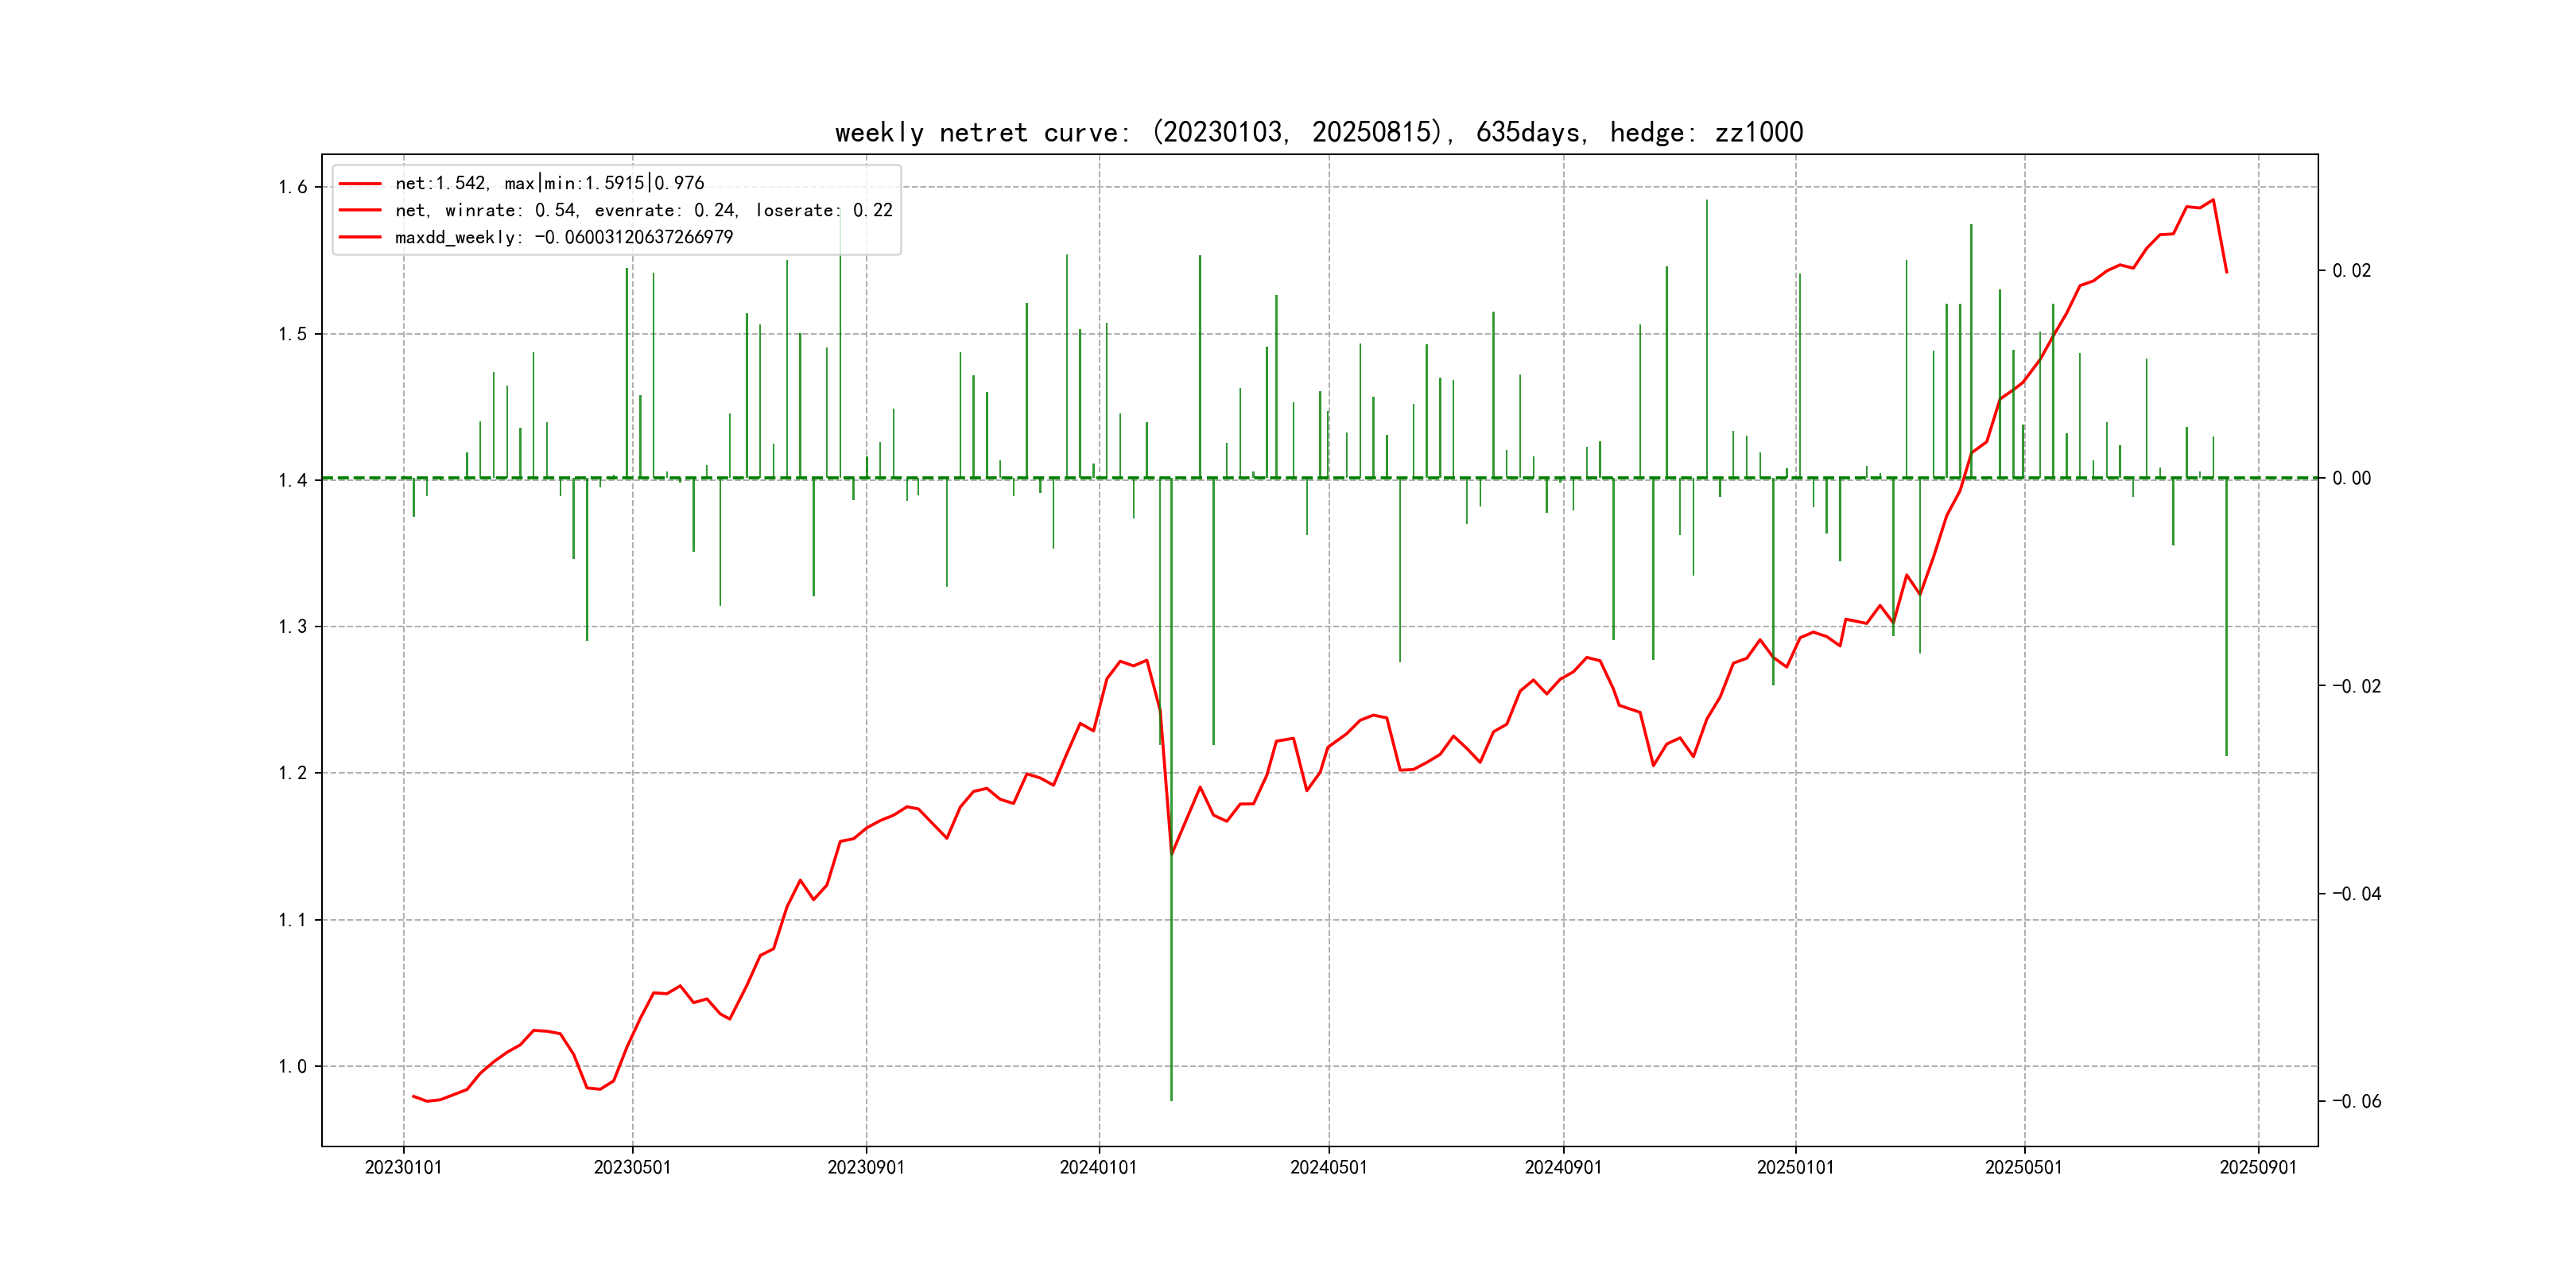Click the 0.00 right axis tick label
Screen dimensions: 2576x1288
(x=2351, y=478)
